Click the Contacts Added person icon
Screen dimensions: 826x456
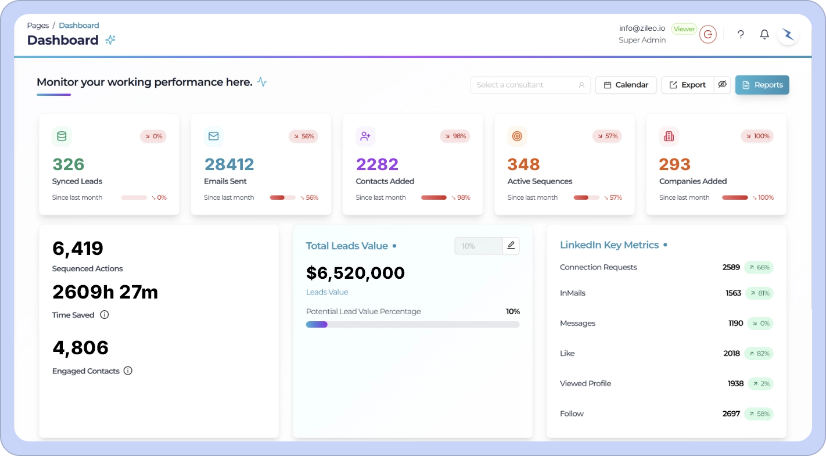[x=366, y=136]
